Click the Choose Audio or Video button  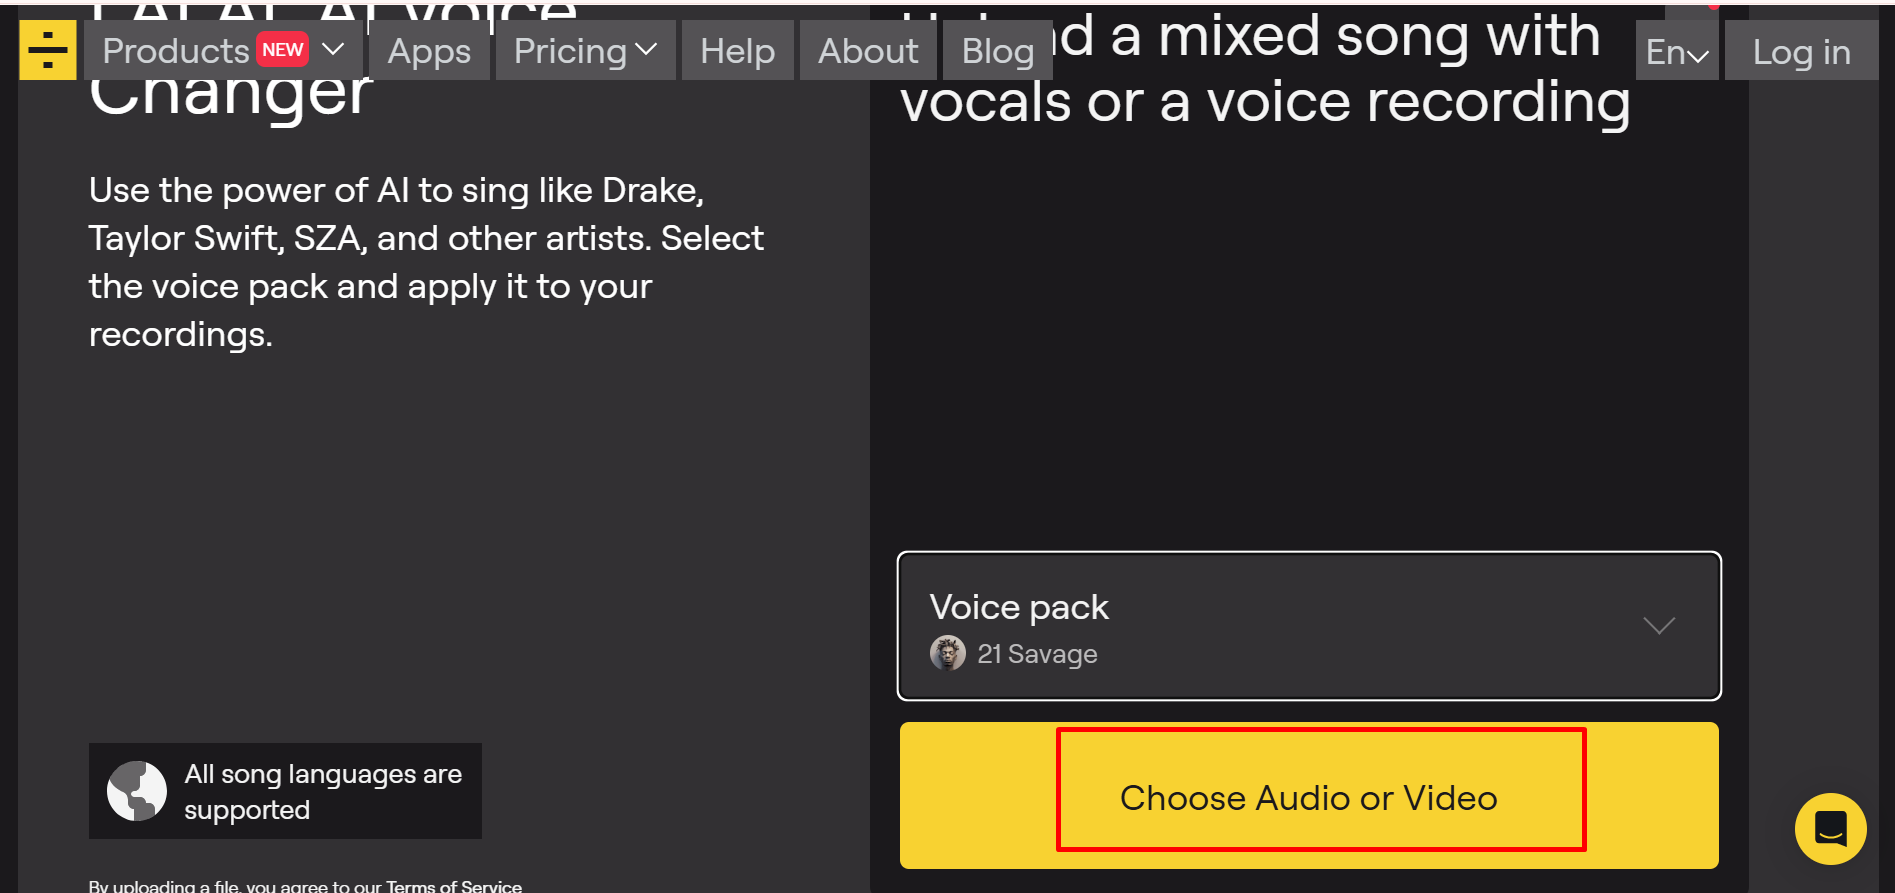1310,797
